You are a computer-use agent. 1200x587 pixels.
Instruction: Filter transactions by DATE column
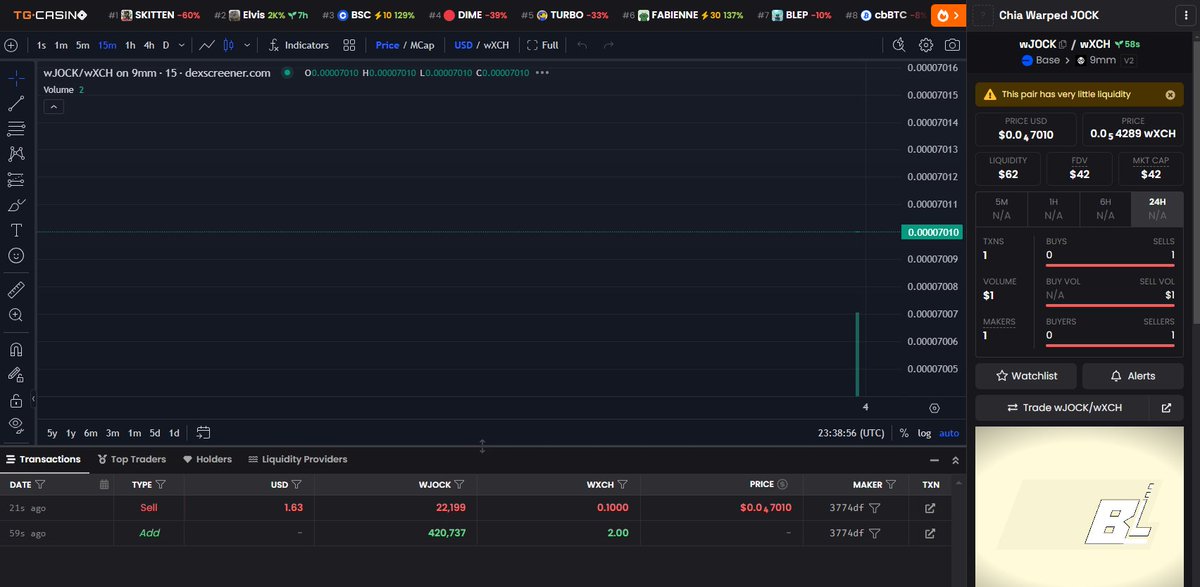point(40,484)
